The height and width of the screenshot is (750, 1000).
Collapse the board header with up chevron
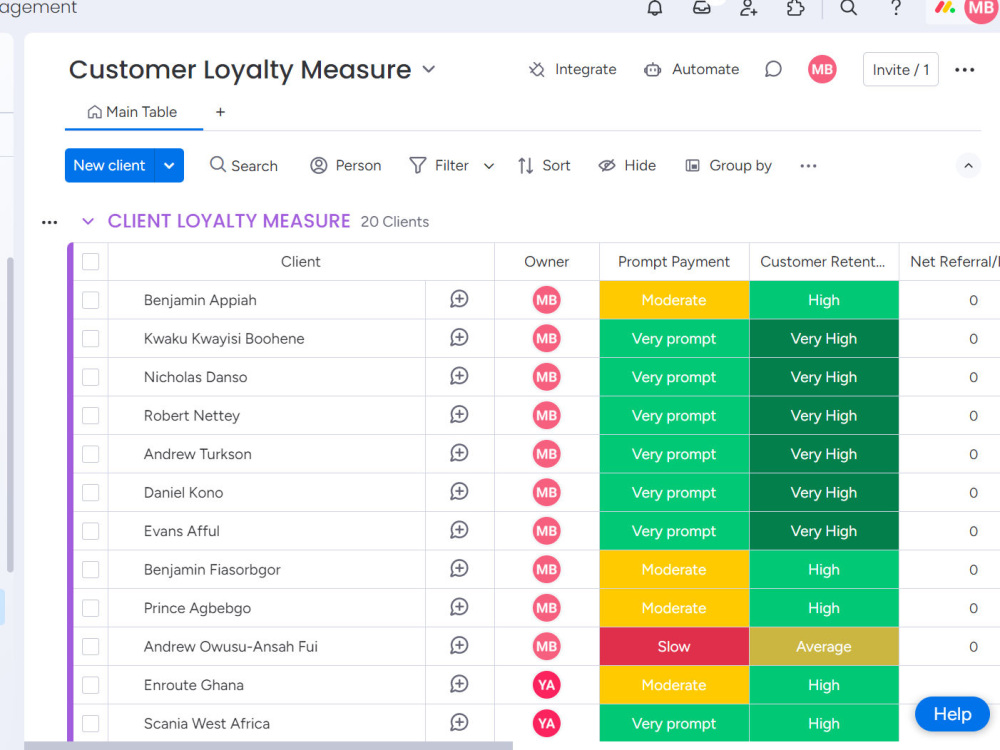pyautogui.click(x=968, y=166)
